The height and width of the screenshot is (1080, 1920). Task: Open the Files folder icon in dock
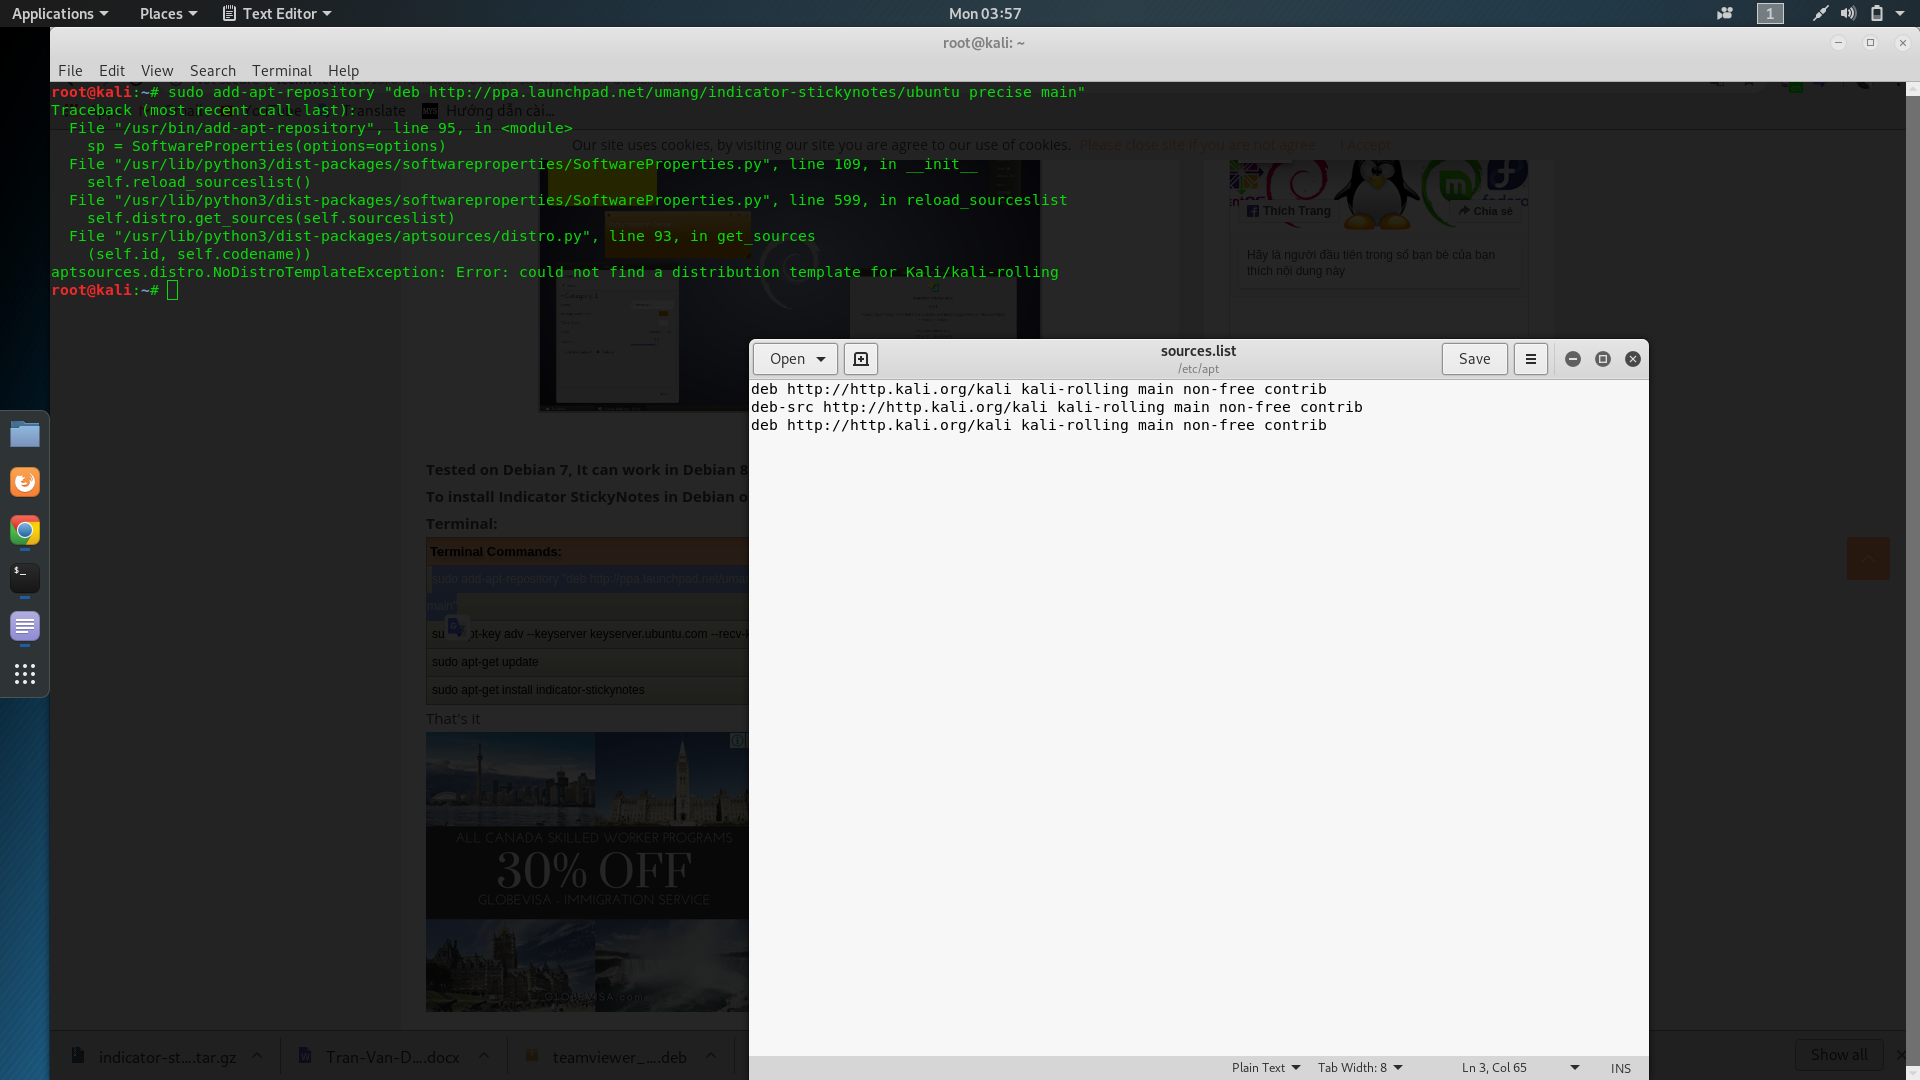point(25,434)
